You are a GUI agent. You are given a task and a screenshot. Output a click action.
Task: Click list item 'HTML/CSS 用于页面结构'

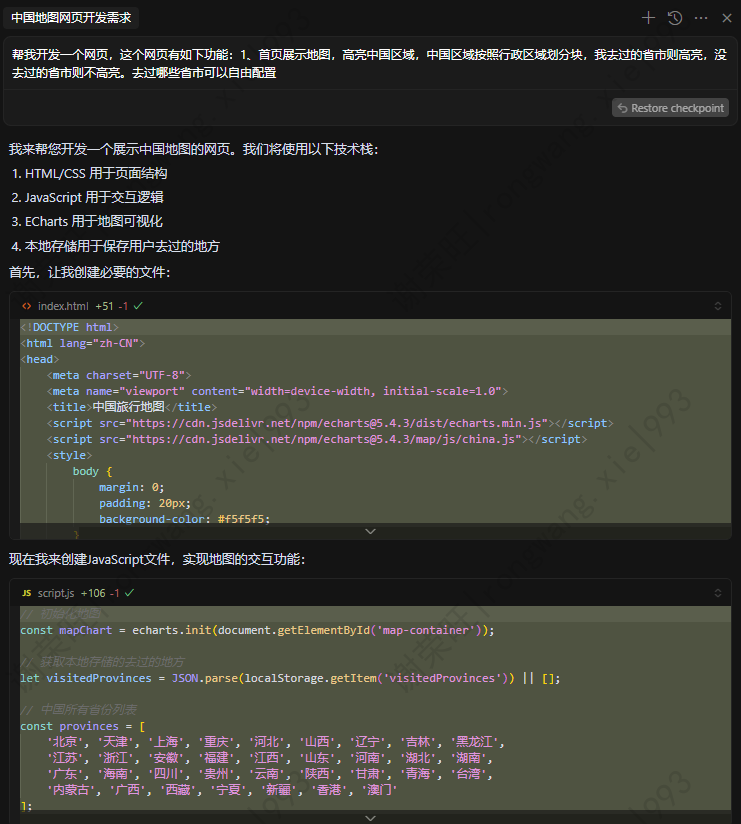pos(96,173)
